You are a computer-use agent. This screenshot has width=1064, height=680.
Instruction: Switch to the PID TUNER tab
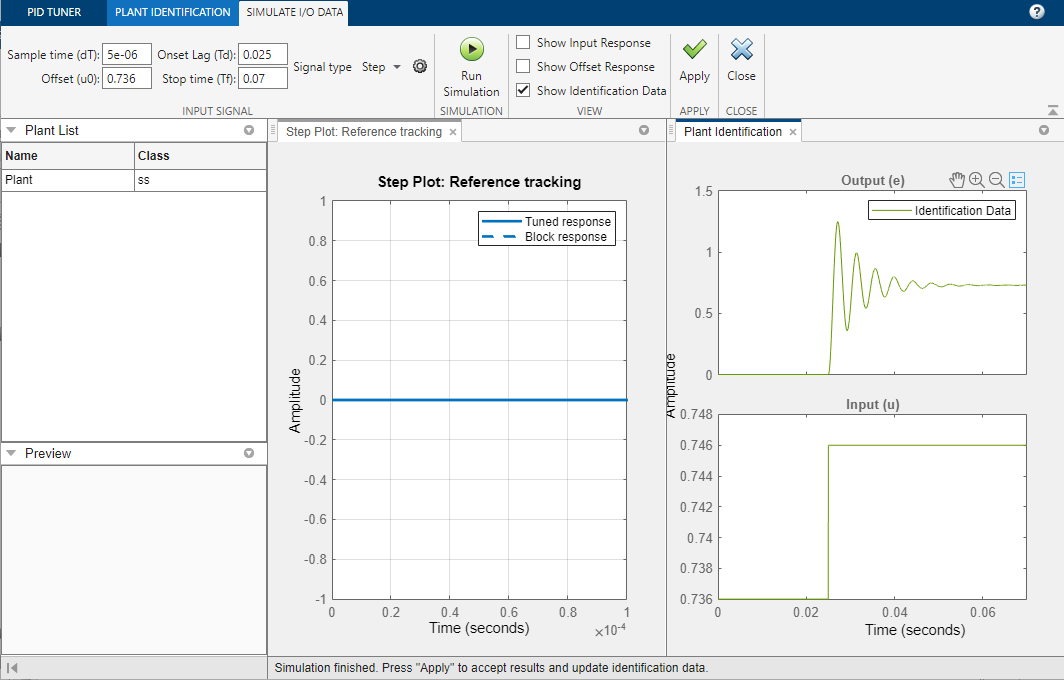click(54, 12)
